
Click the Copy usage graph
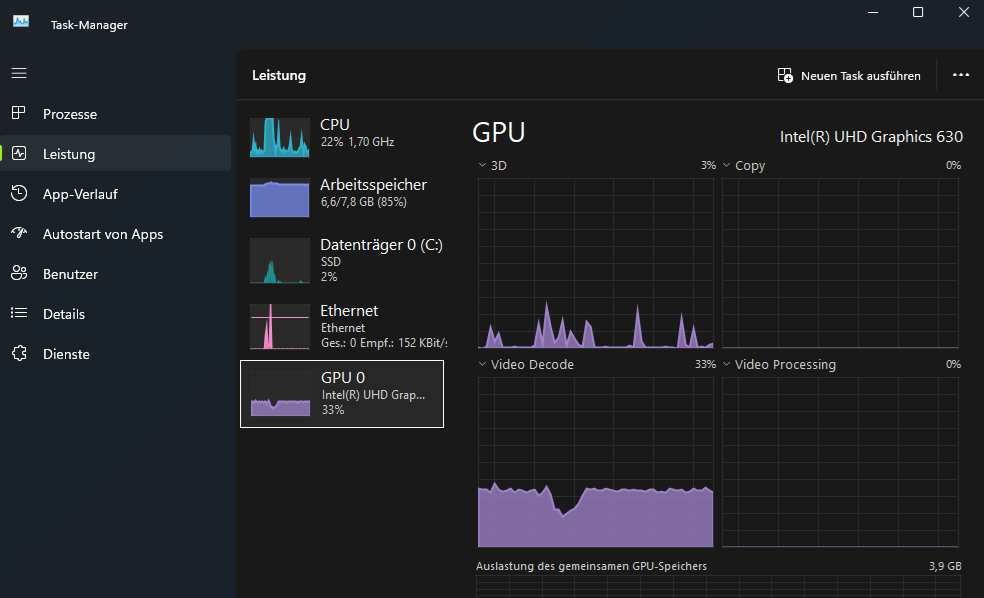[840, 263]
